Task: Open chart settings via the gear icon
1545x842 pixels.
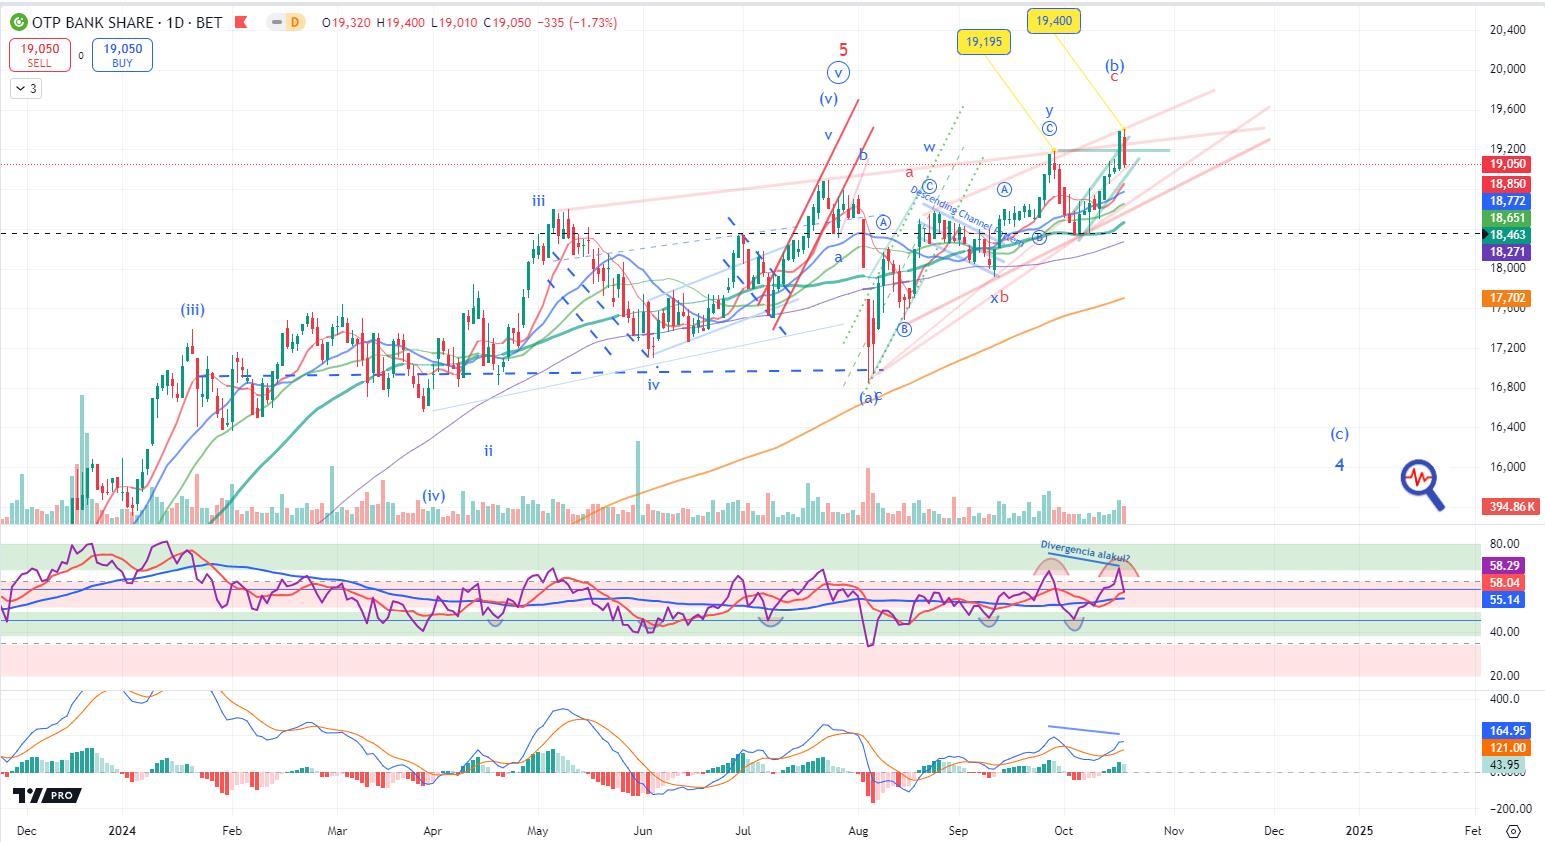Action: click(x=1513, y=831)
